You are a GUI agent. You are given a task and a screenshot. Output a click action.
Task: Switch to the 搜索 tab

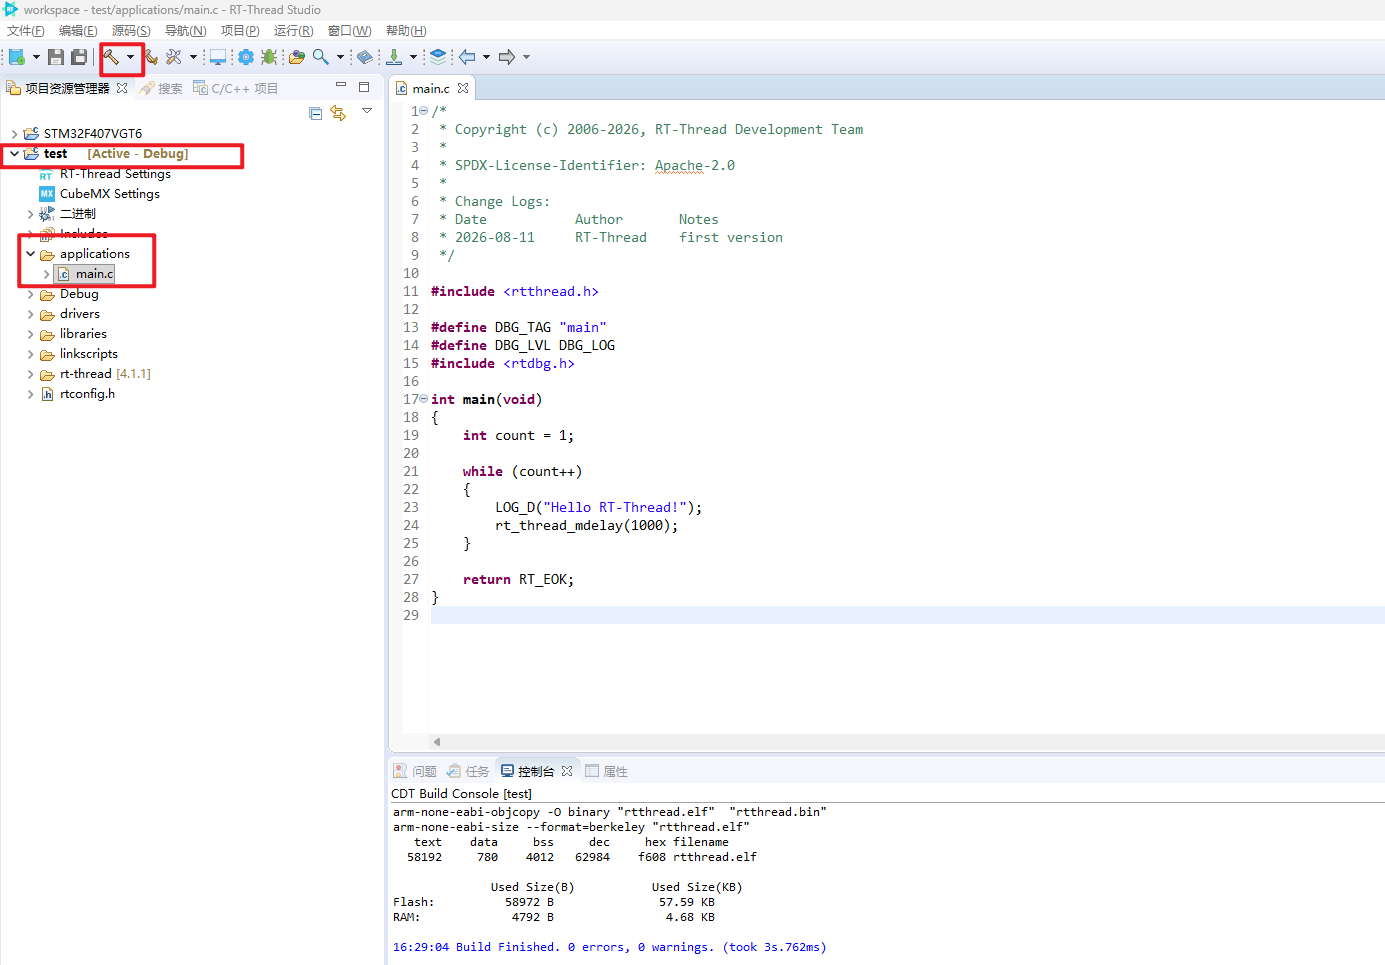(x=162, y=88)
